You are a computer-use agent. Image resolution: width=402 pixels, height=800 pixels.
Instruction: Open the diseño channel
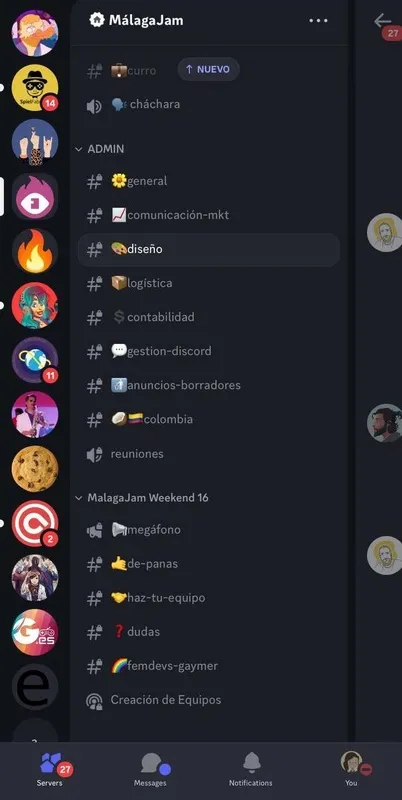pyautogui.click(x=209, y=249)
